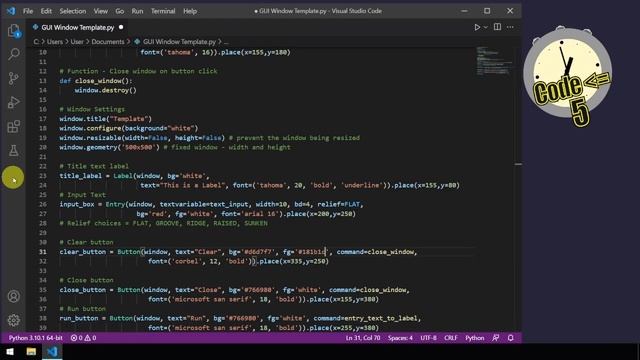This screenshot has height=360, width=640.
Task: Open the Source Control view
Action: click(x=13, y=78)
